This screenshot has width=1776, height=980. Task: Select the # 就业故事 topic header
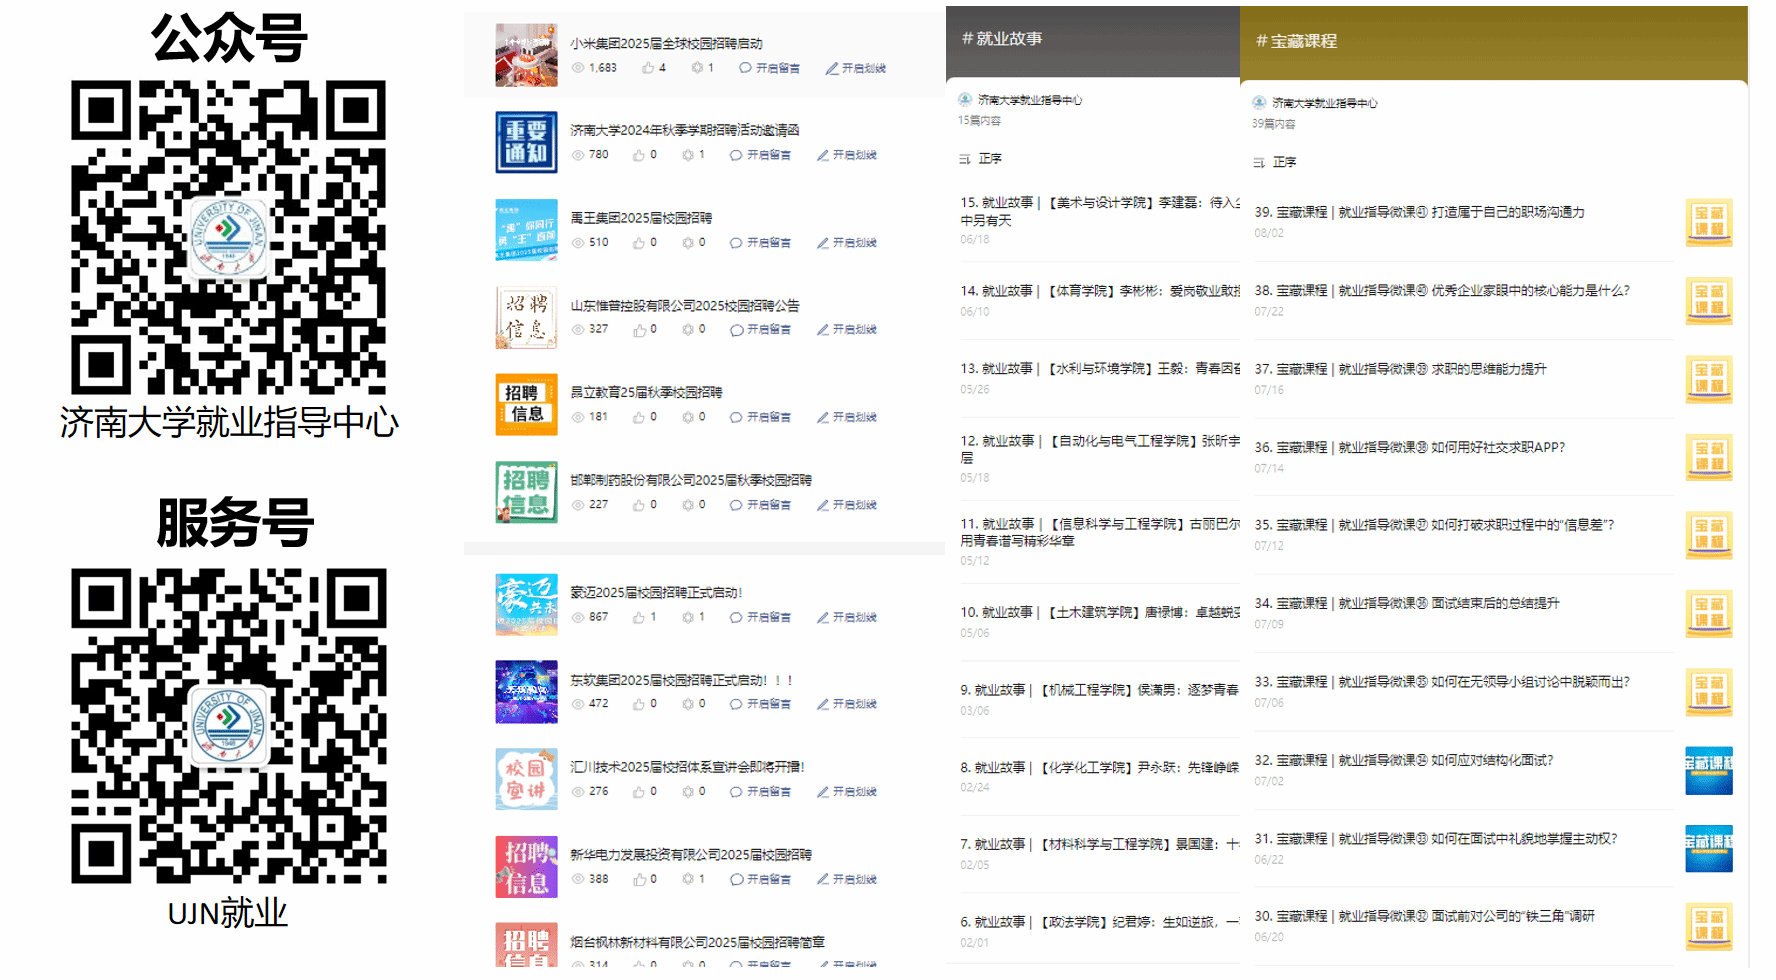[1002, 39]
